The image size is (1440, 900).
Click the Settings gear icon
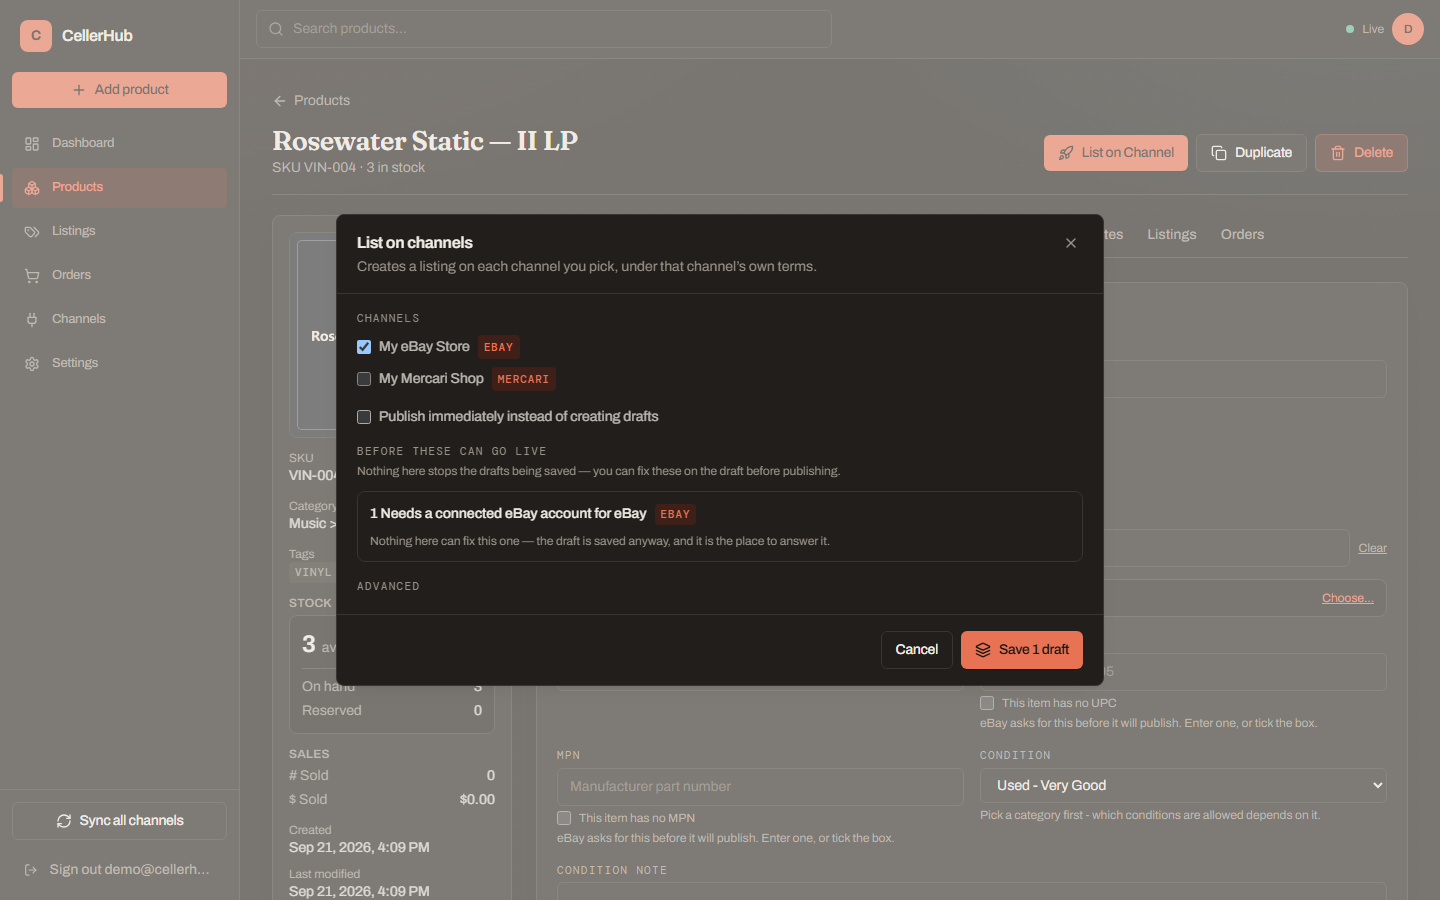tap(32, 364)
